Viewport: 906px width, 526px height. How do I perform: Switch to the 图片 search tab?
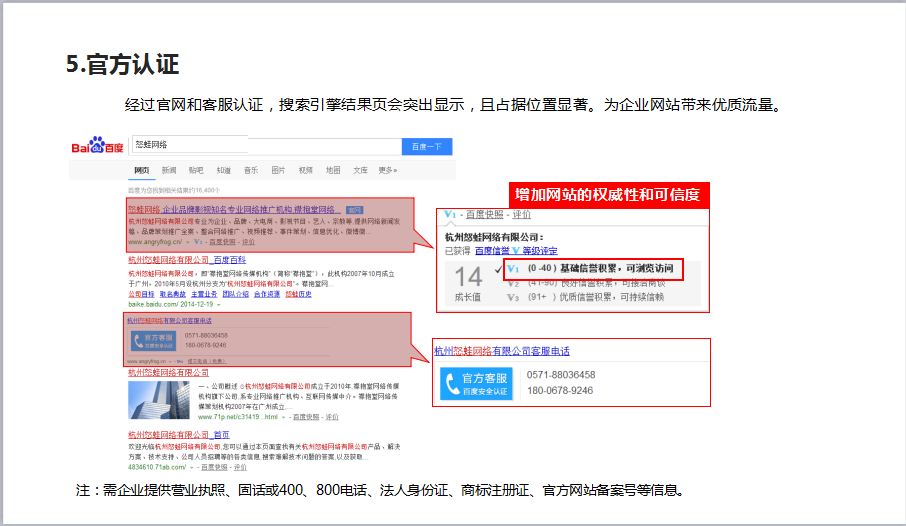point(278,171)
